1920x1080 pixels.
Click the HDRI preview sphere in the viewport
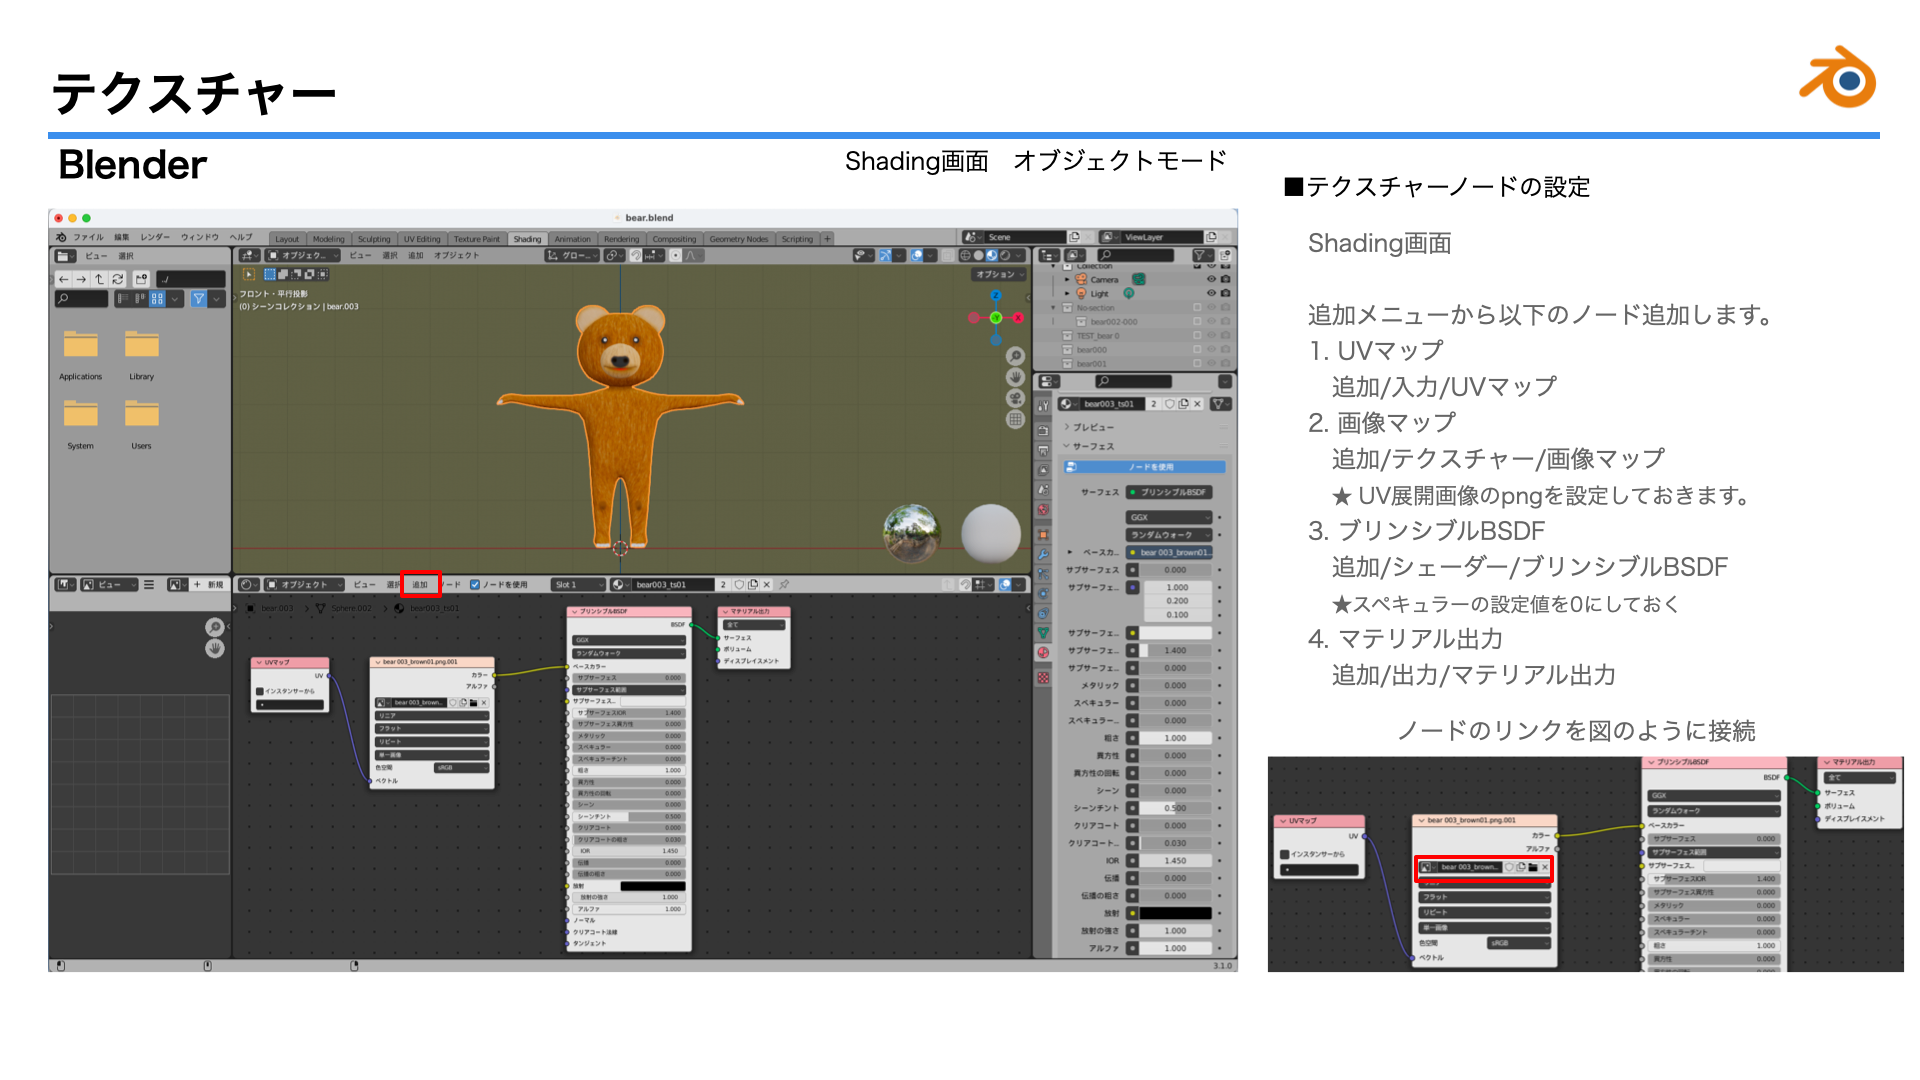911,532
